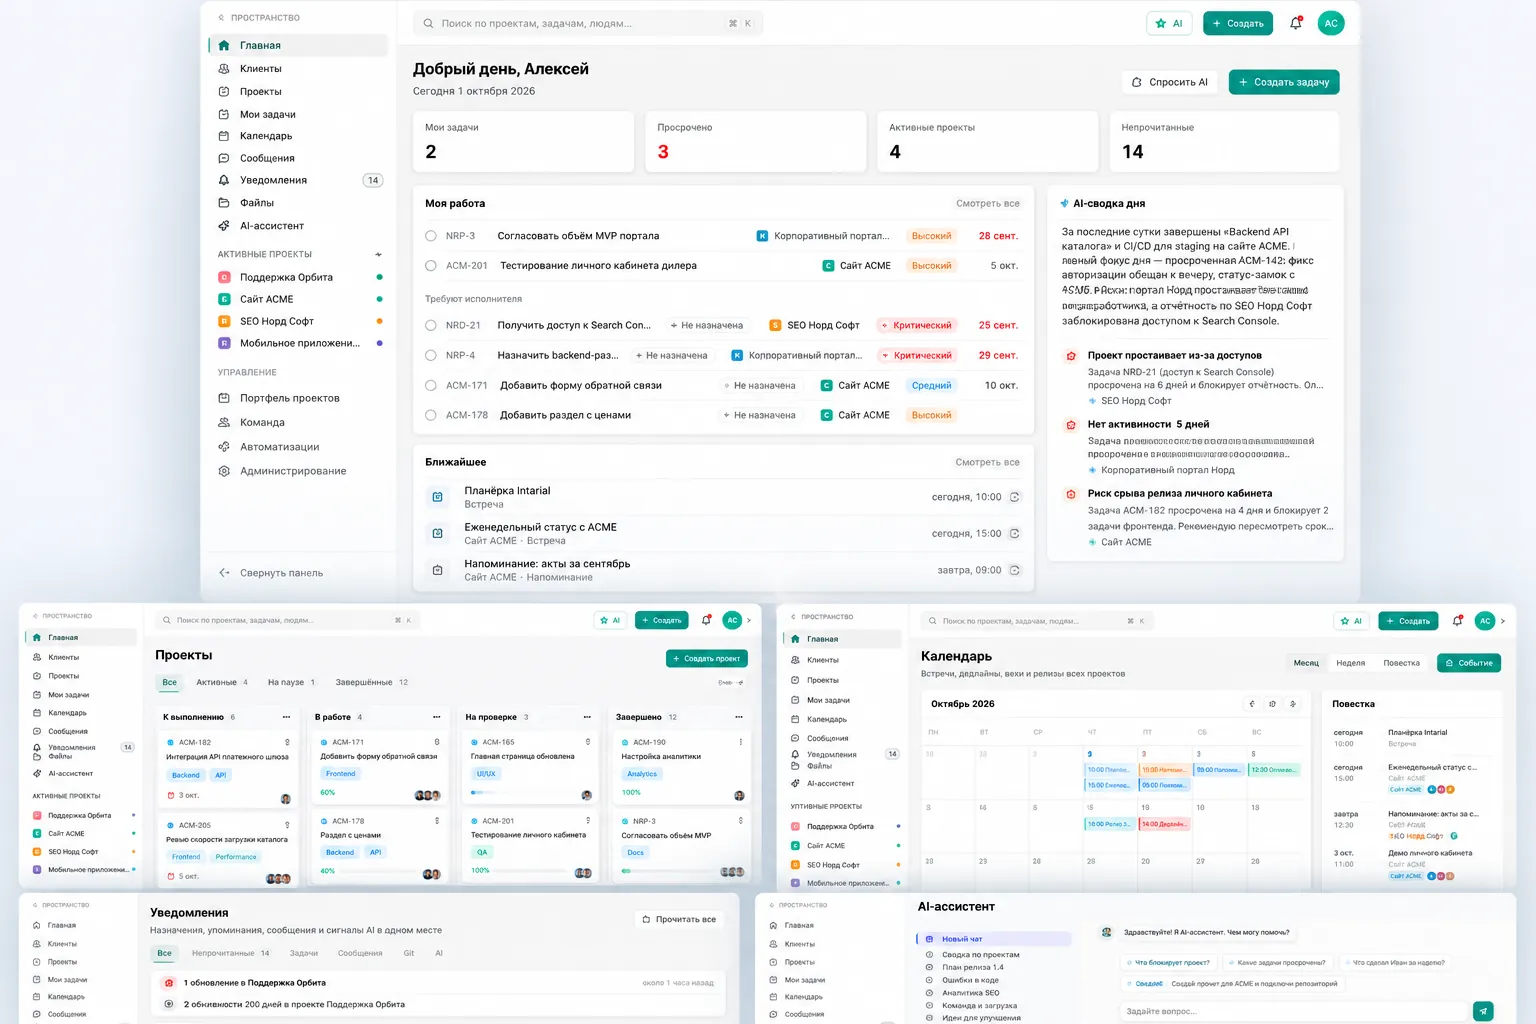
Task: Open Администрирование gear icon in the main sidebar
Action: (x=224, y=471)
